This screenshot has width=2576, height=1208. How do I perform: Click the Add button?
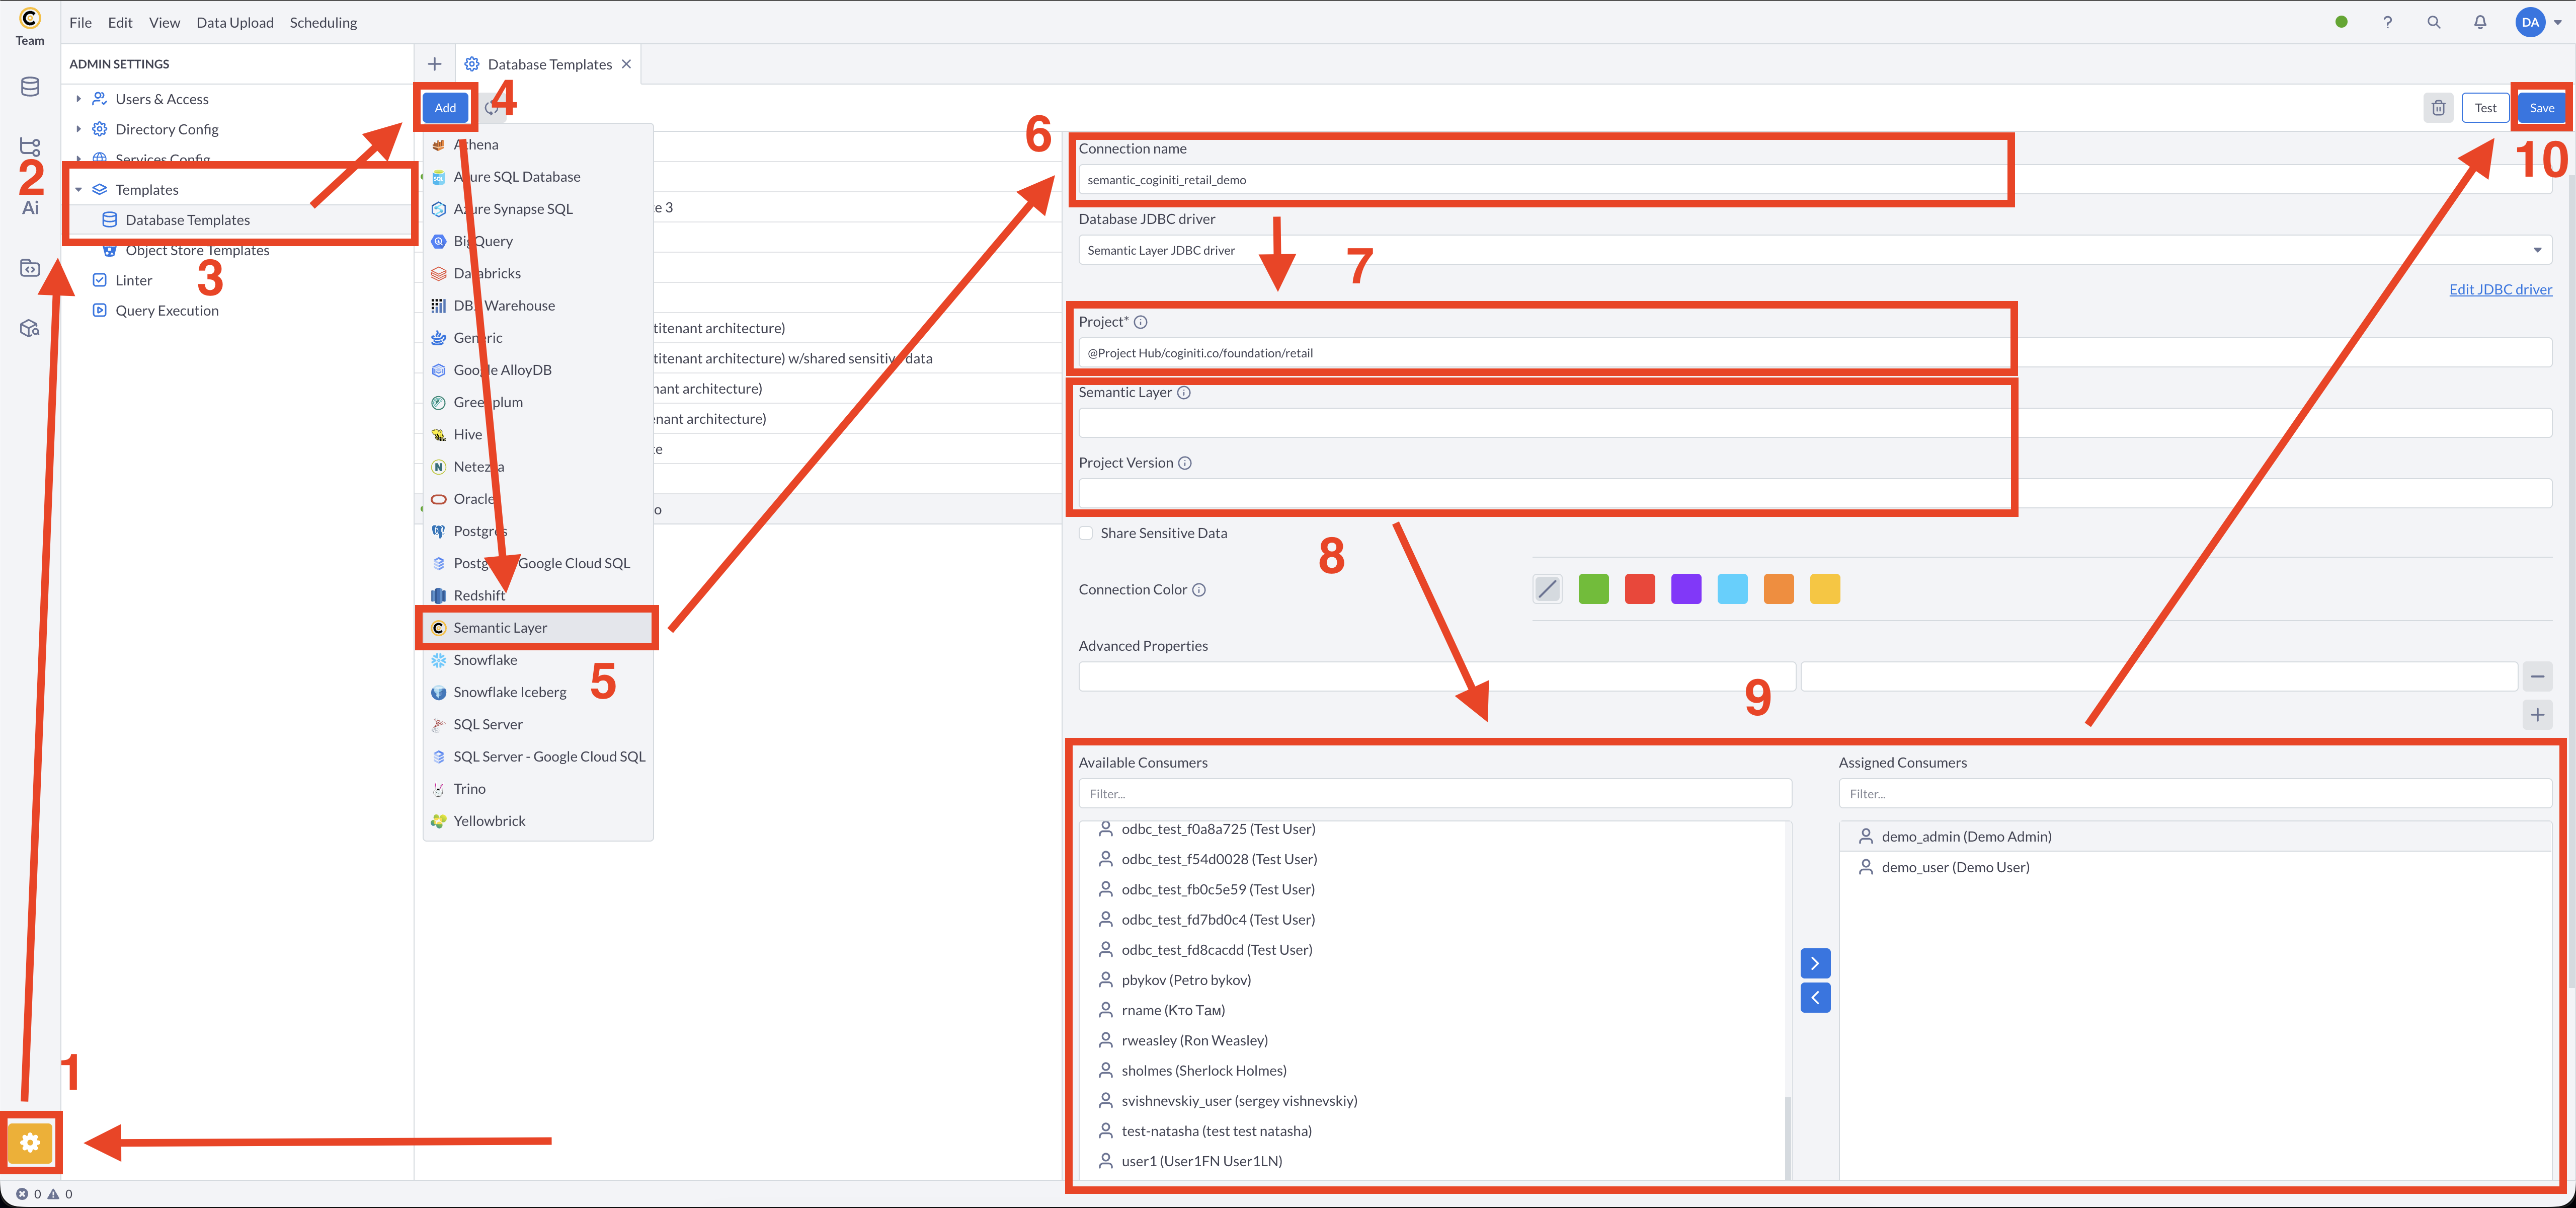445,108
